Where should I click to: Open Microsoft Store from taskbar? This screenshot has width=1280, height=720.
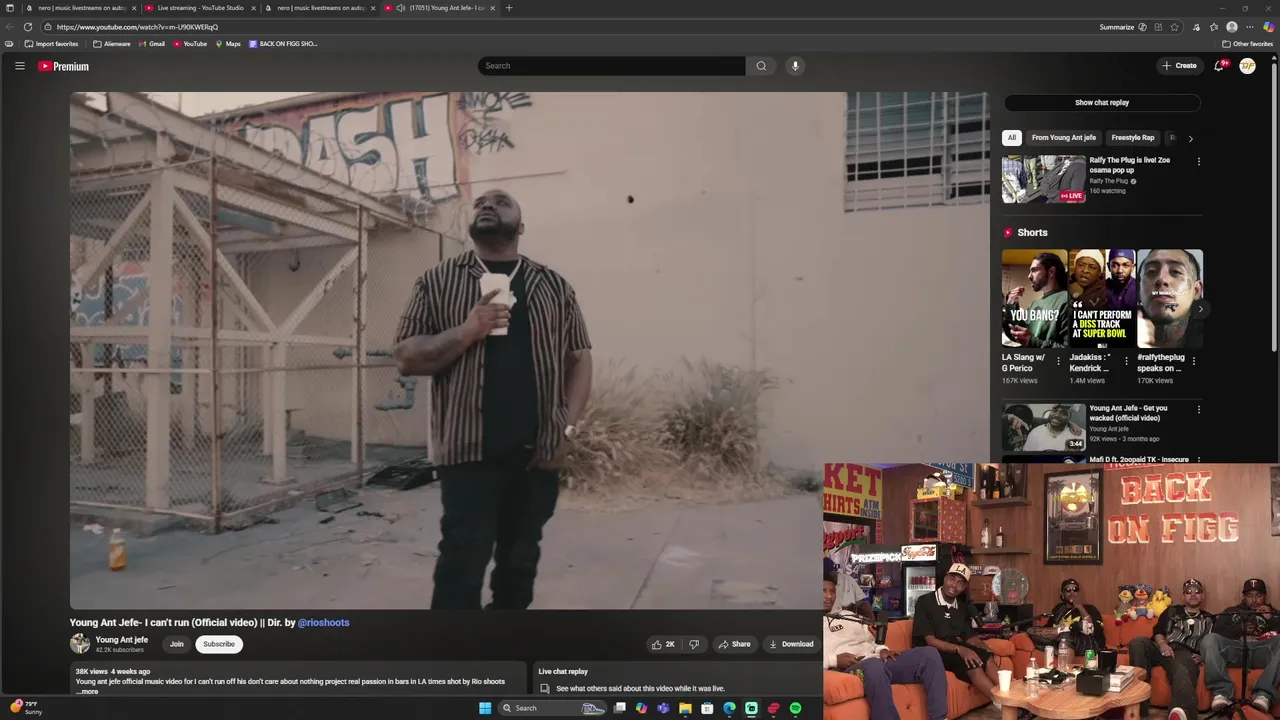pyautogui.click(x=707, y=708)
